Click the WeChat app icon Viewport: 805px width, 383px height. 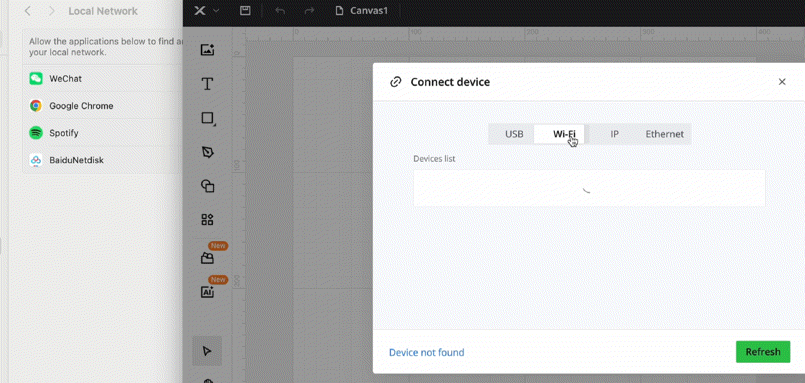[35, 79]
